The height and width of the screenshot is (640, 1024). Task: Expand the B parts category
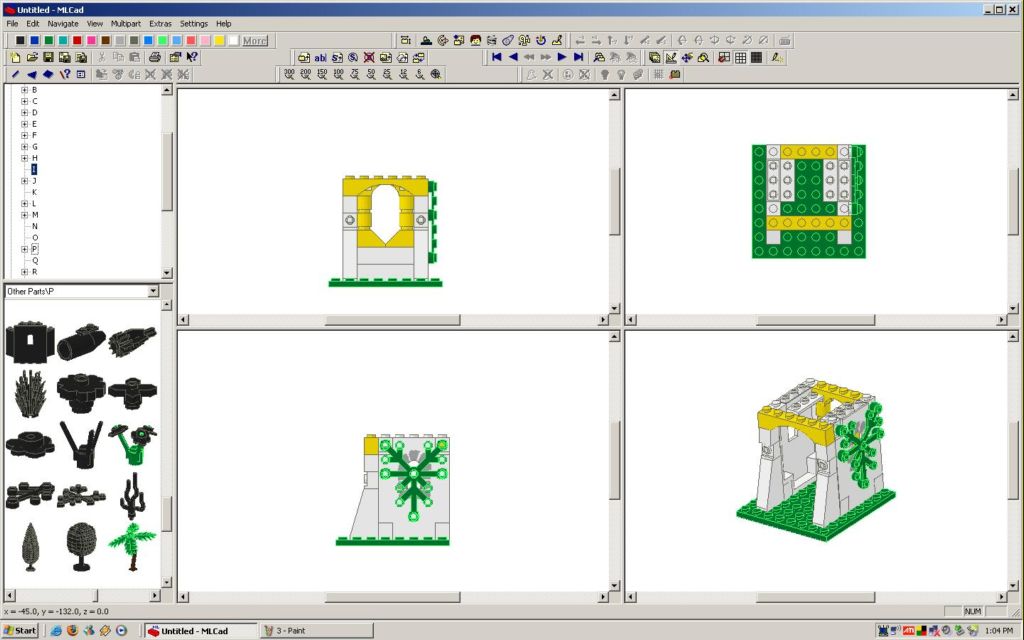[x=24, y=90]
